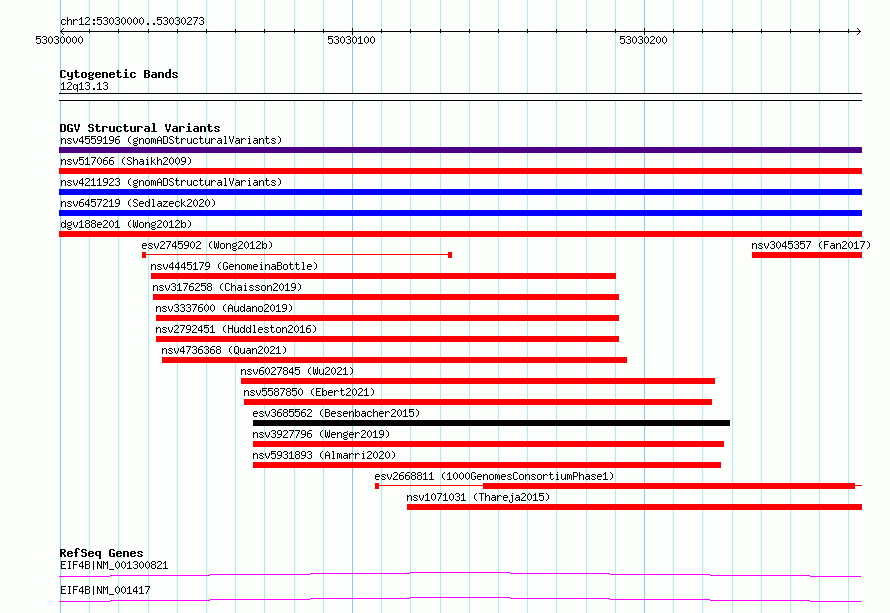Click the magenta EIF4B NM_001417 gene line

[460, 599]
